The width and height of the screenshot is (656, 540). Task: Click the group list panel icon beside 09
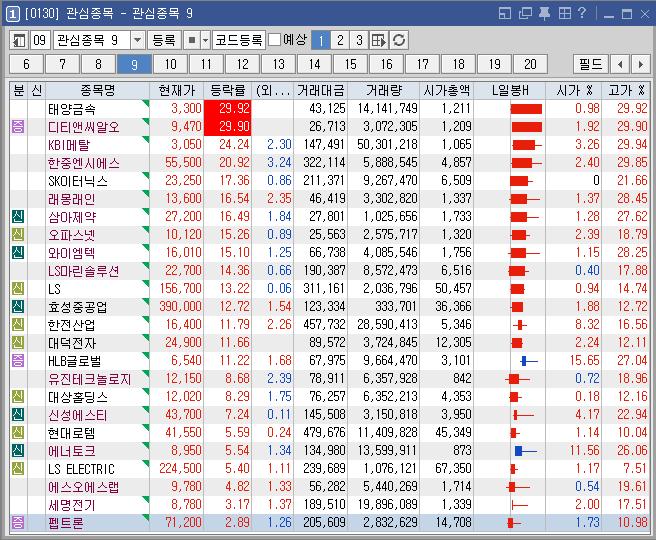tap(19, 40)
